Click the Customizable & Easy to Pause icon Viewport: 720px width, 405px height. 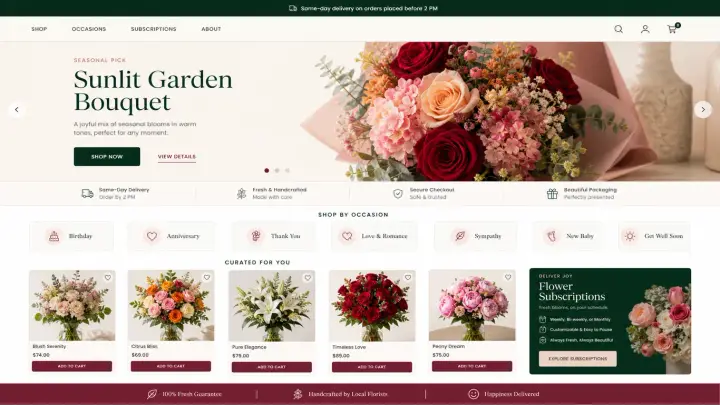point(542,330)
